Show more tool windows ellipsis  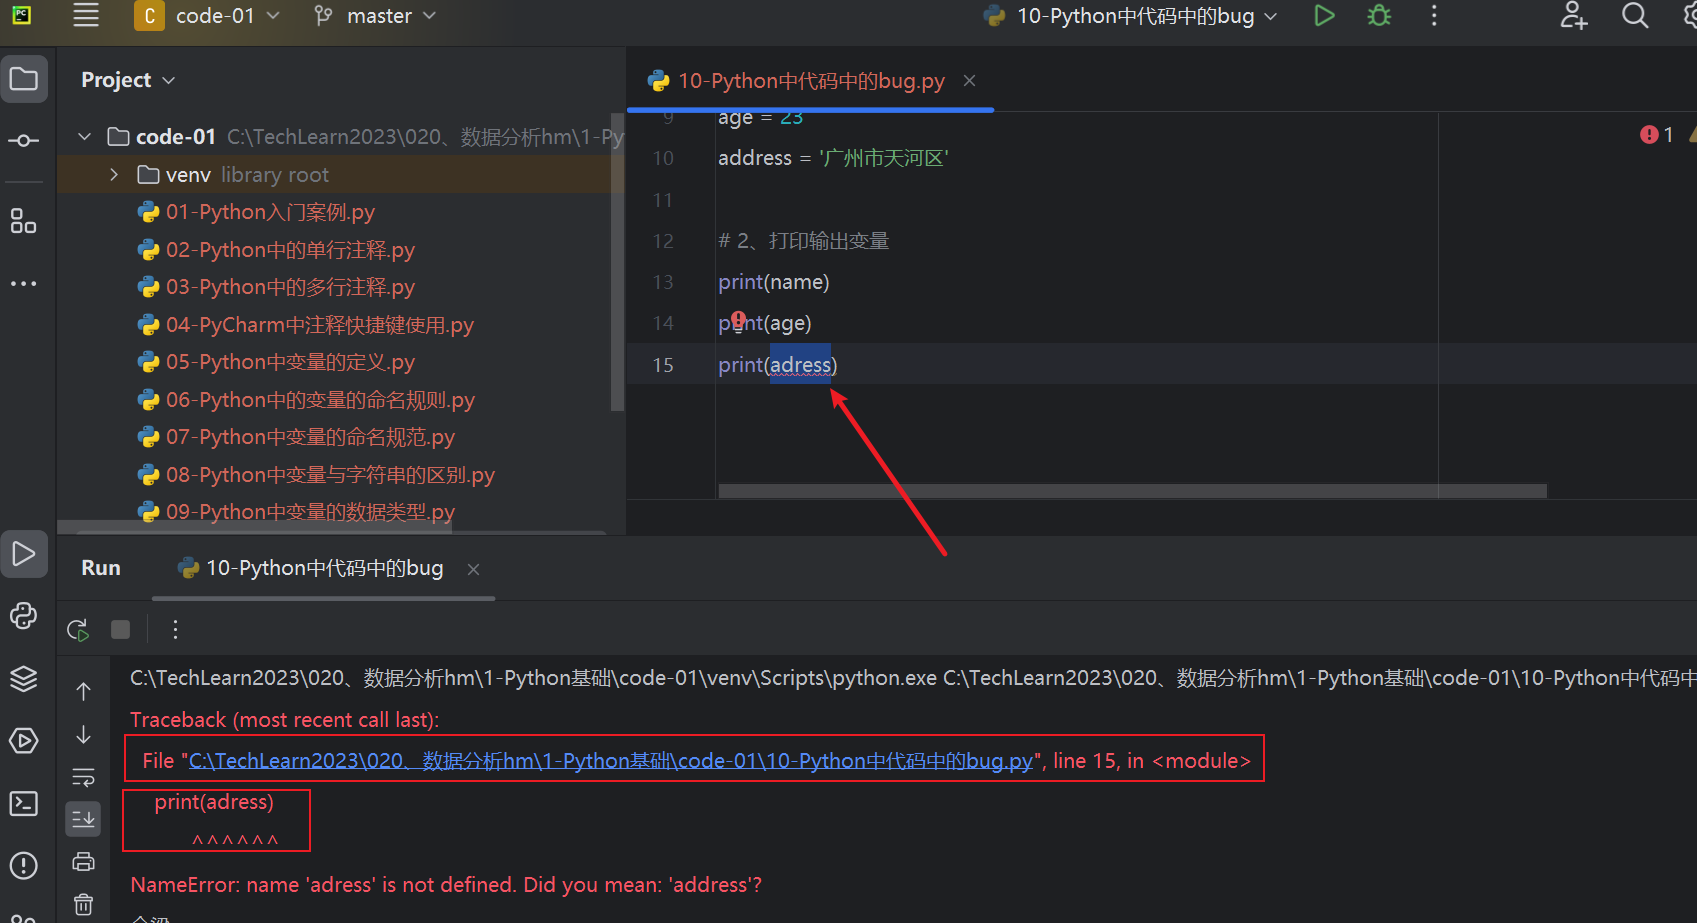[x=24, y=284]
